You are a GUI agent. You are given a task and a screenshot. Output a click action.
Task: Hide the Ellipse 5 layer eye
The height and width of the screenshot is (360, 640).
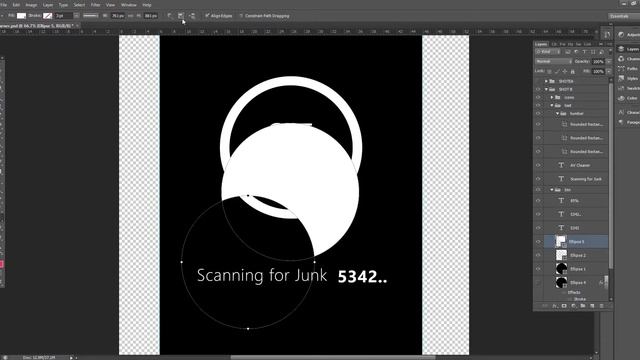pyautogui.click(x=538, y=242)
